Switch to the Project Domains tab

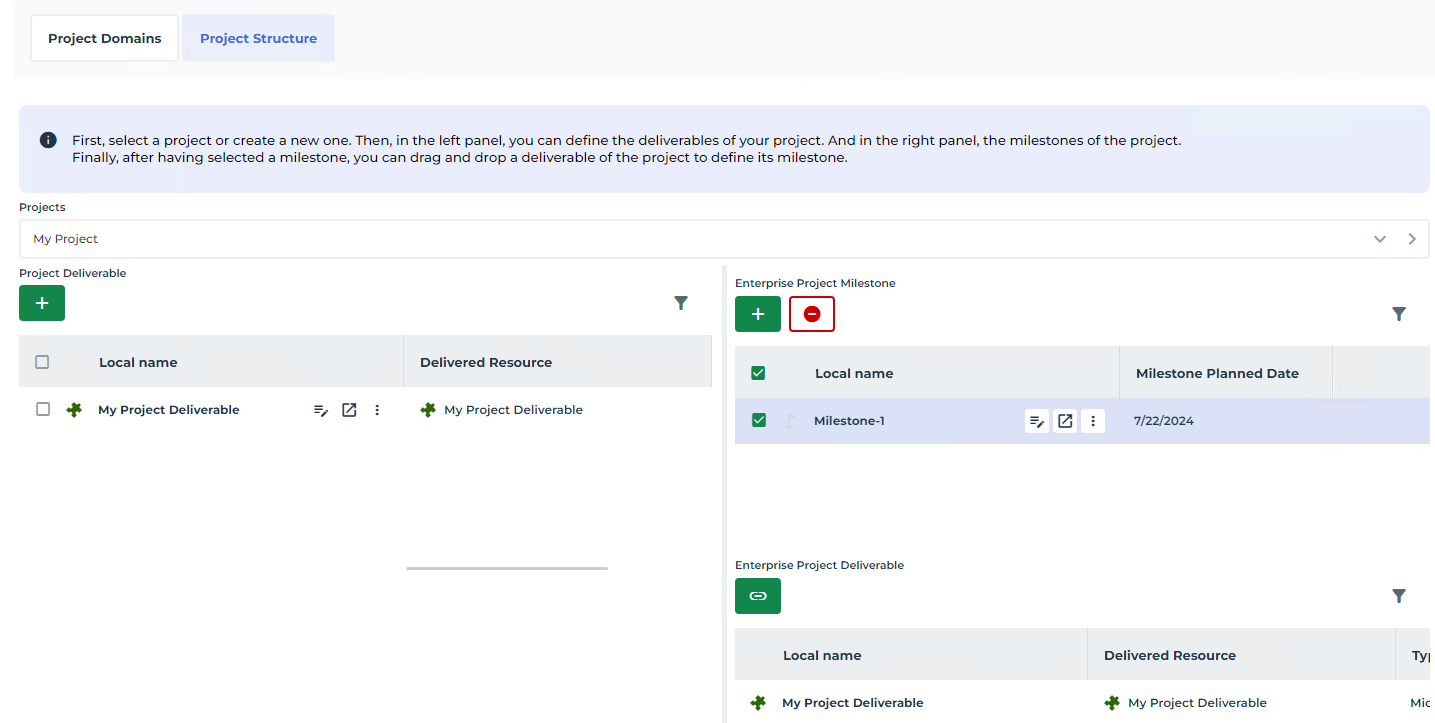pos(105,38)
